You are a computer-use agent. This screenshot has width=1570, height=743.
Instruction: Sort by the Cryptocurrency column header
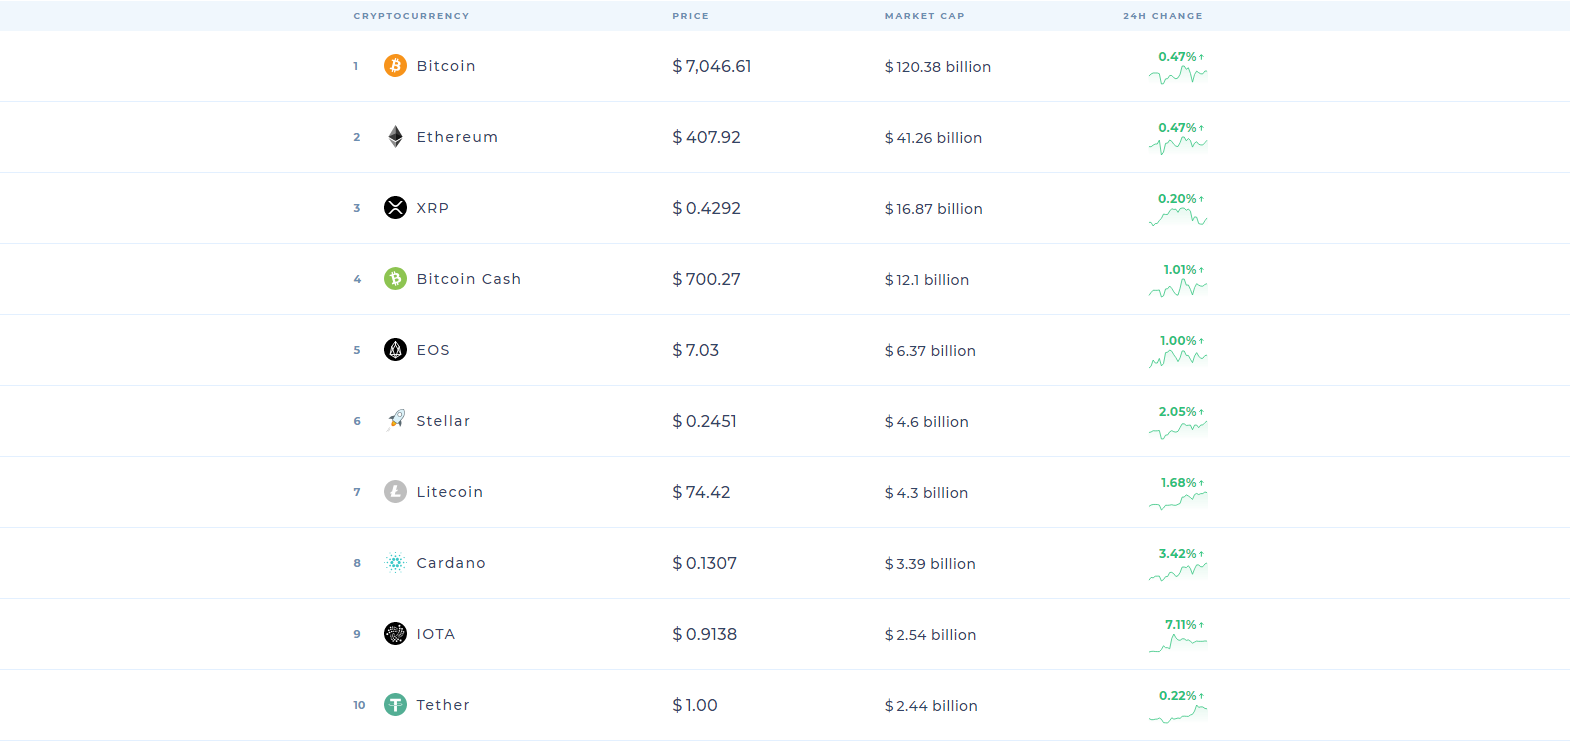(x=411, y=16)
